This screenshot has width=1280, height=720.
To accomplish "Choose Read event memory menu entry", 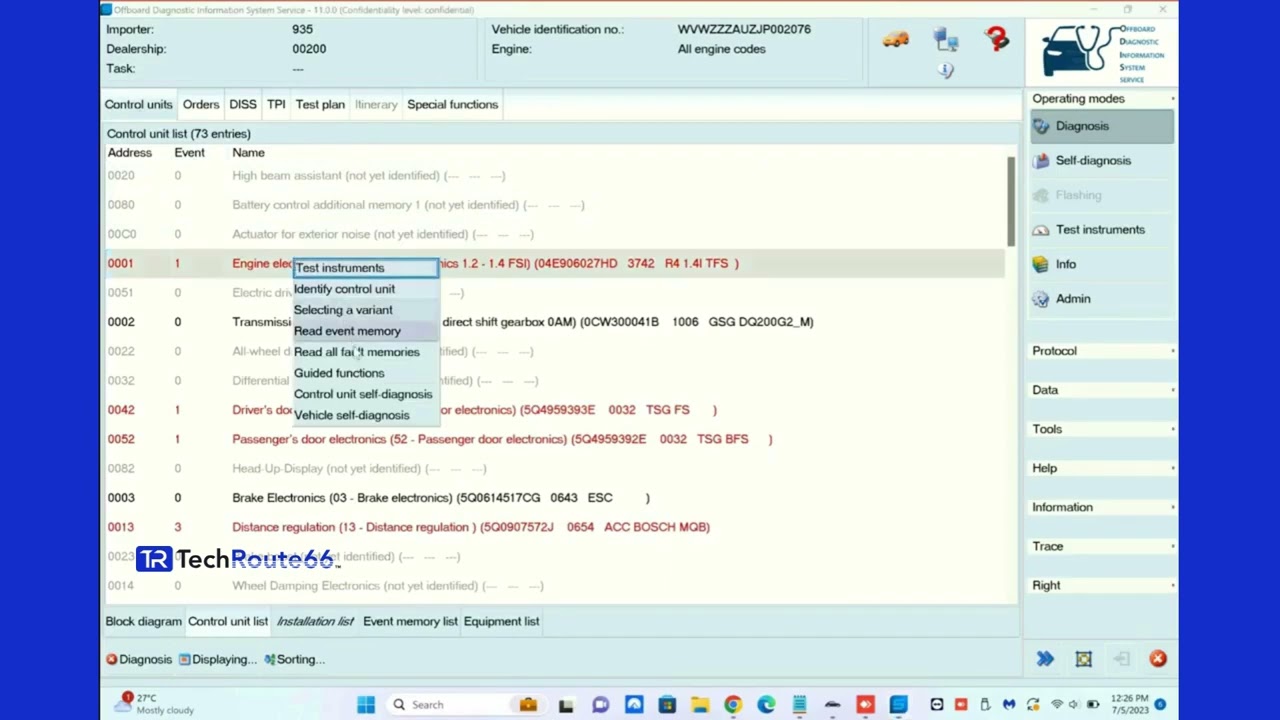I will tap(365, 331).
